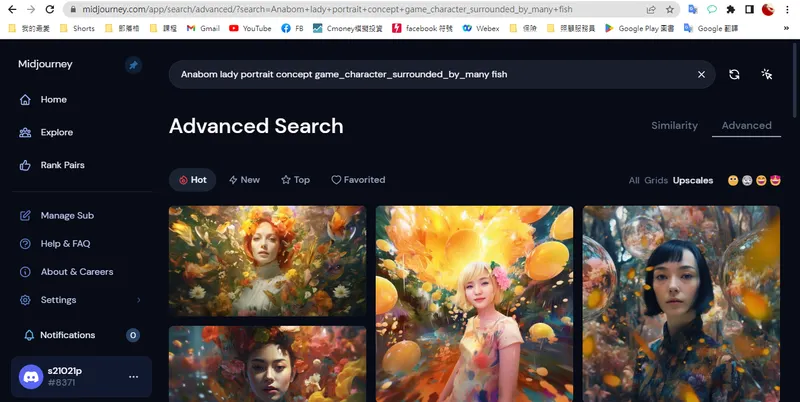Select the New sorting filter

(x=244, y=180)
